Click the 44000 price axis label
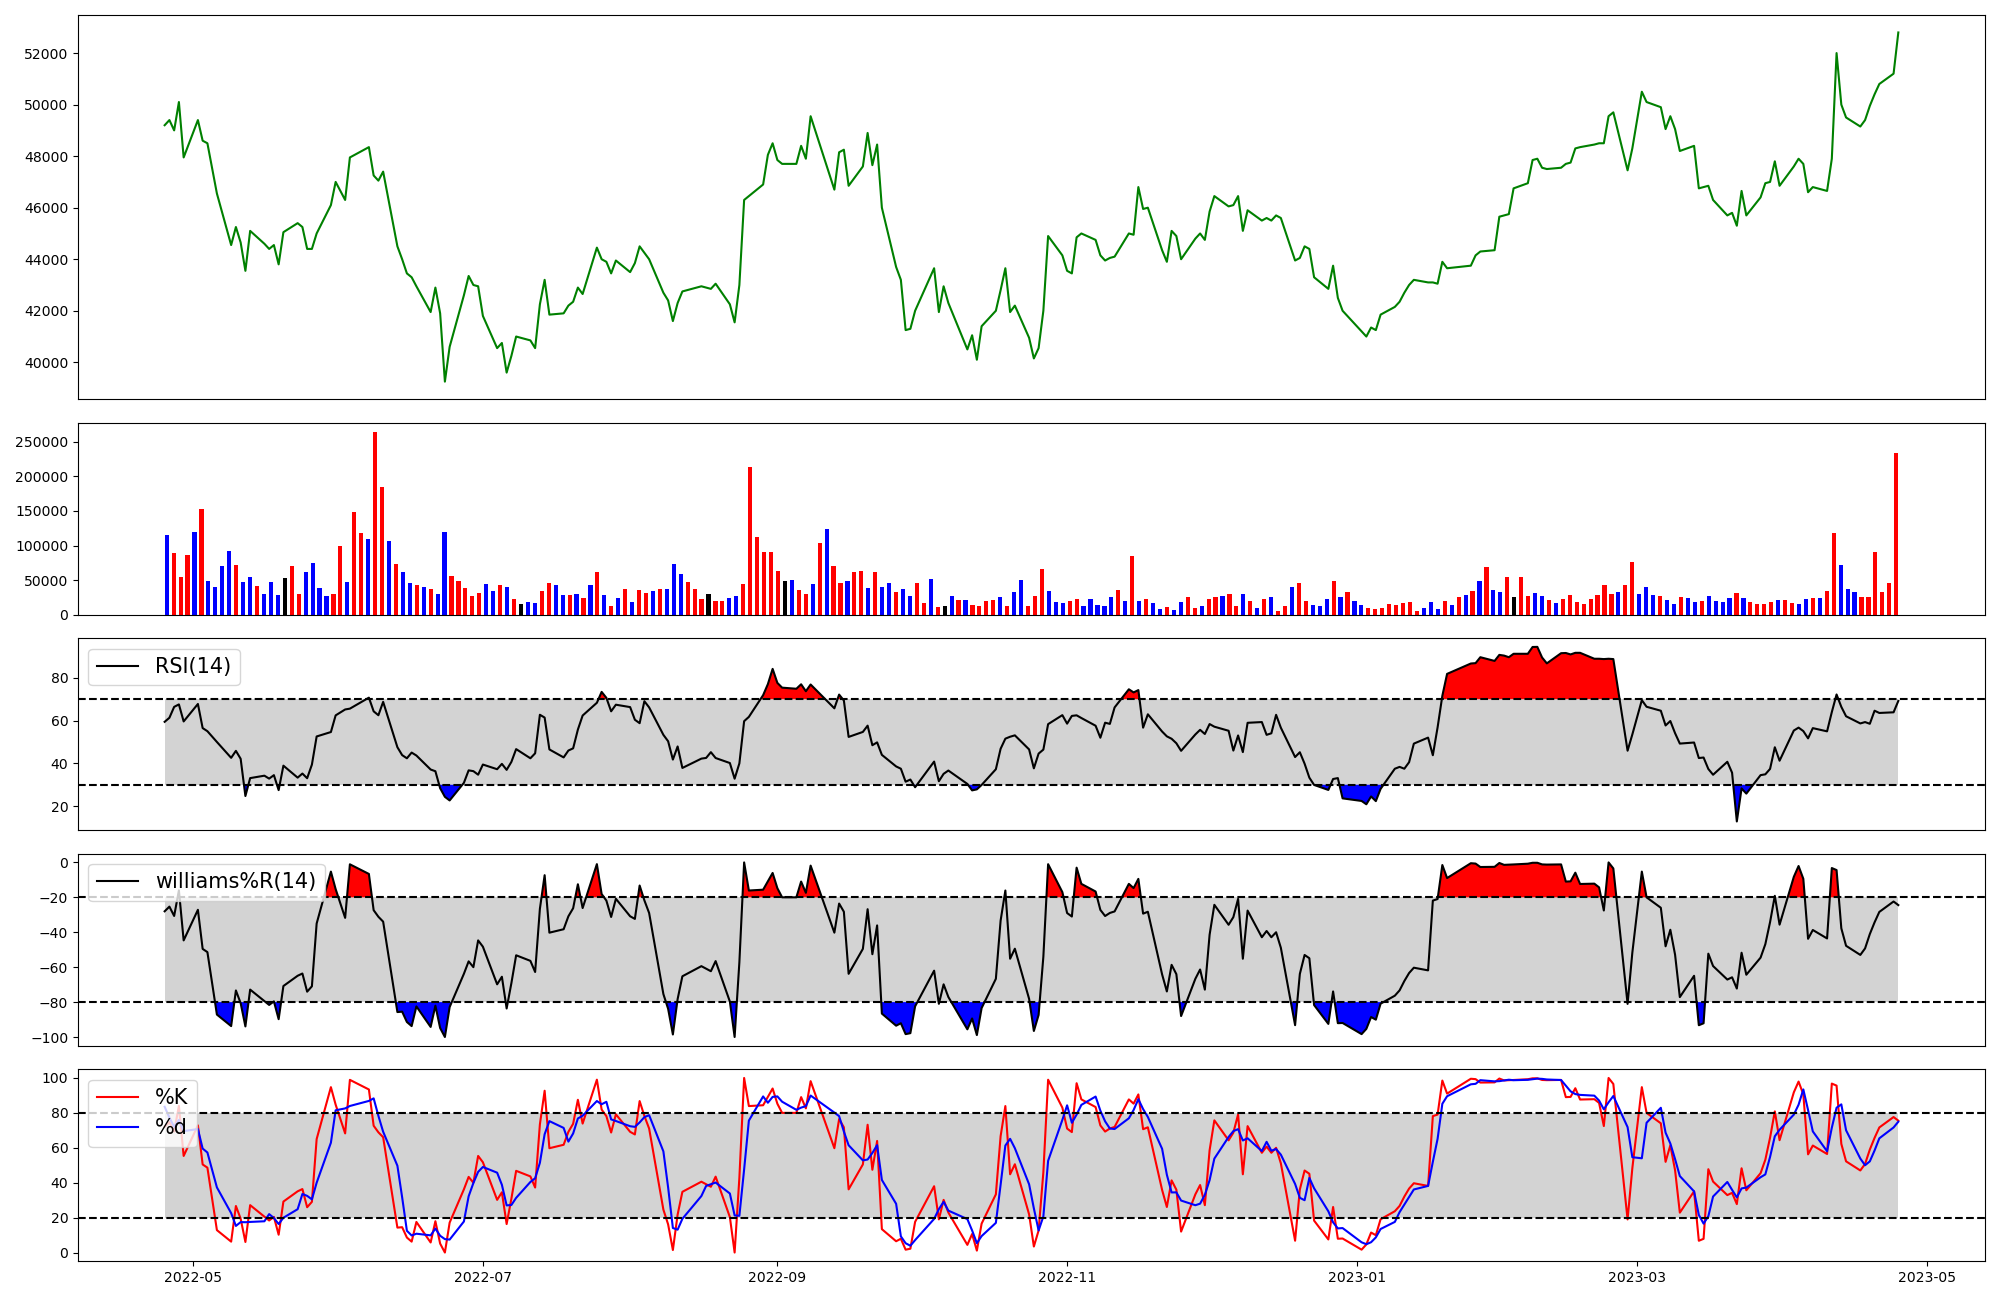The width and height of the screenshot is (2000, 1300). point(46,260)
